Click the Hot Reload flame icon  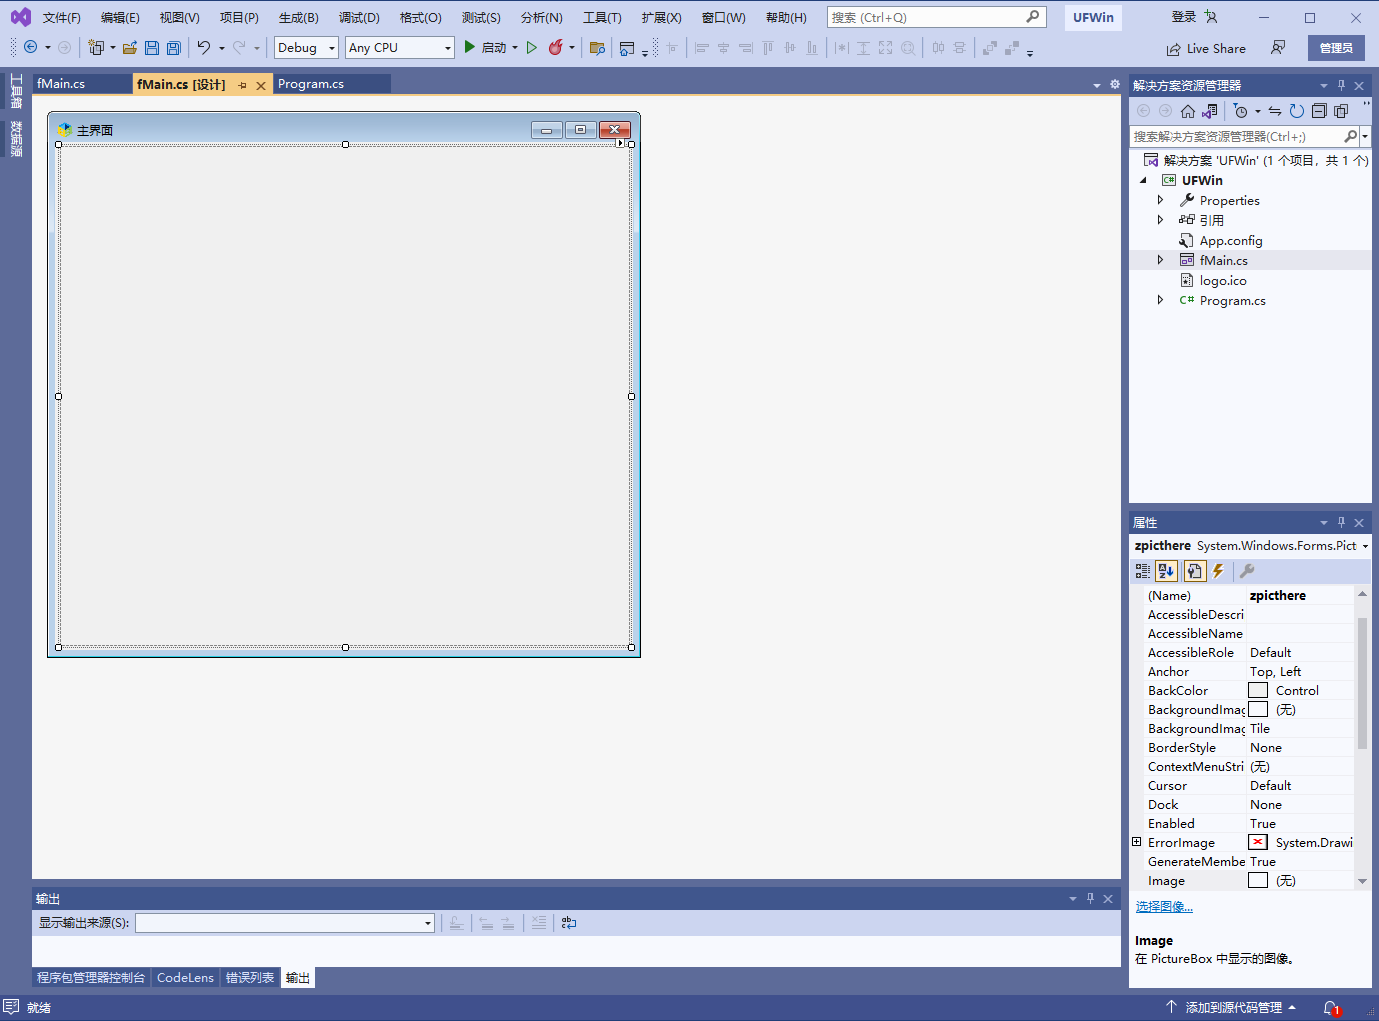[x=556, y=47]
